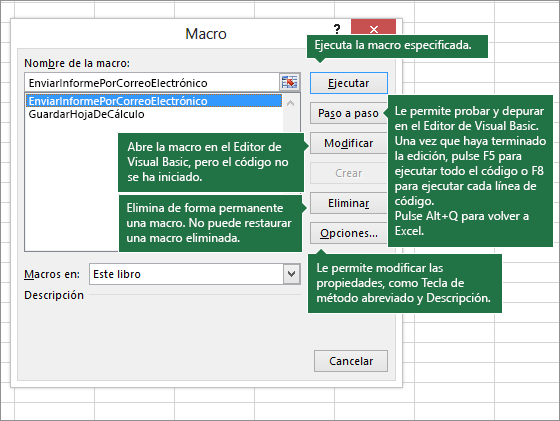This screenshot has height=421, width=560.
Task: Open the Opciones... button
Action: tap(349, 233)
